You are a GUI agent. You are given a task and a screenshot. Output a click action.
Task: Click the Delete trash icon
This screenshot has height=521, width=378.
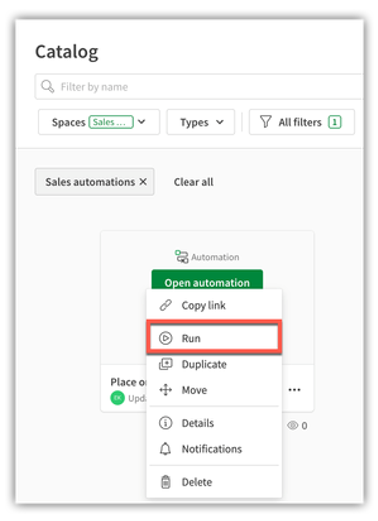[166, 482]
